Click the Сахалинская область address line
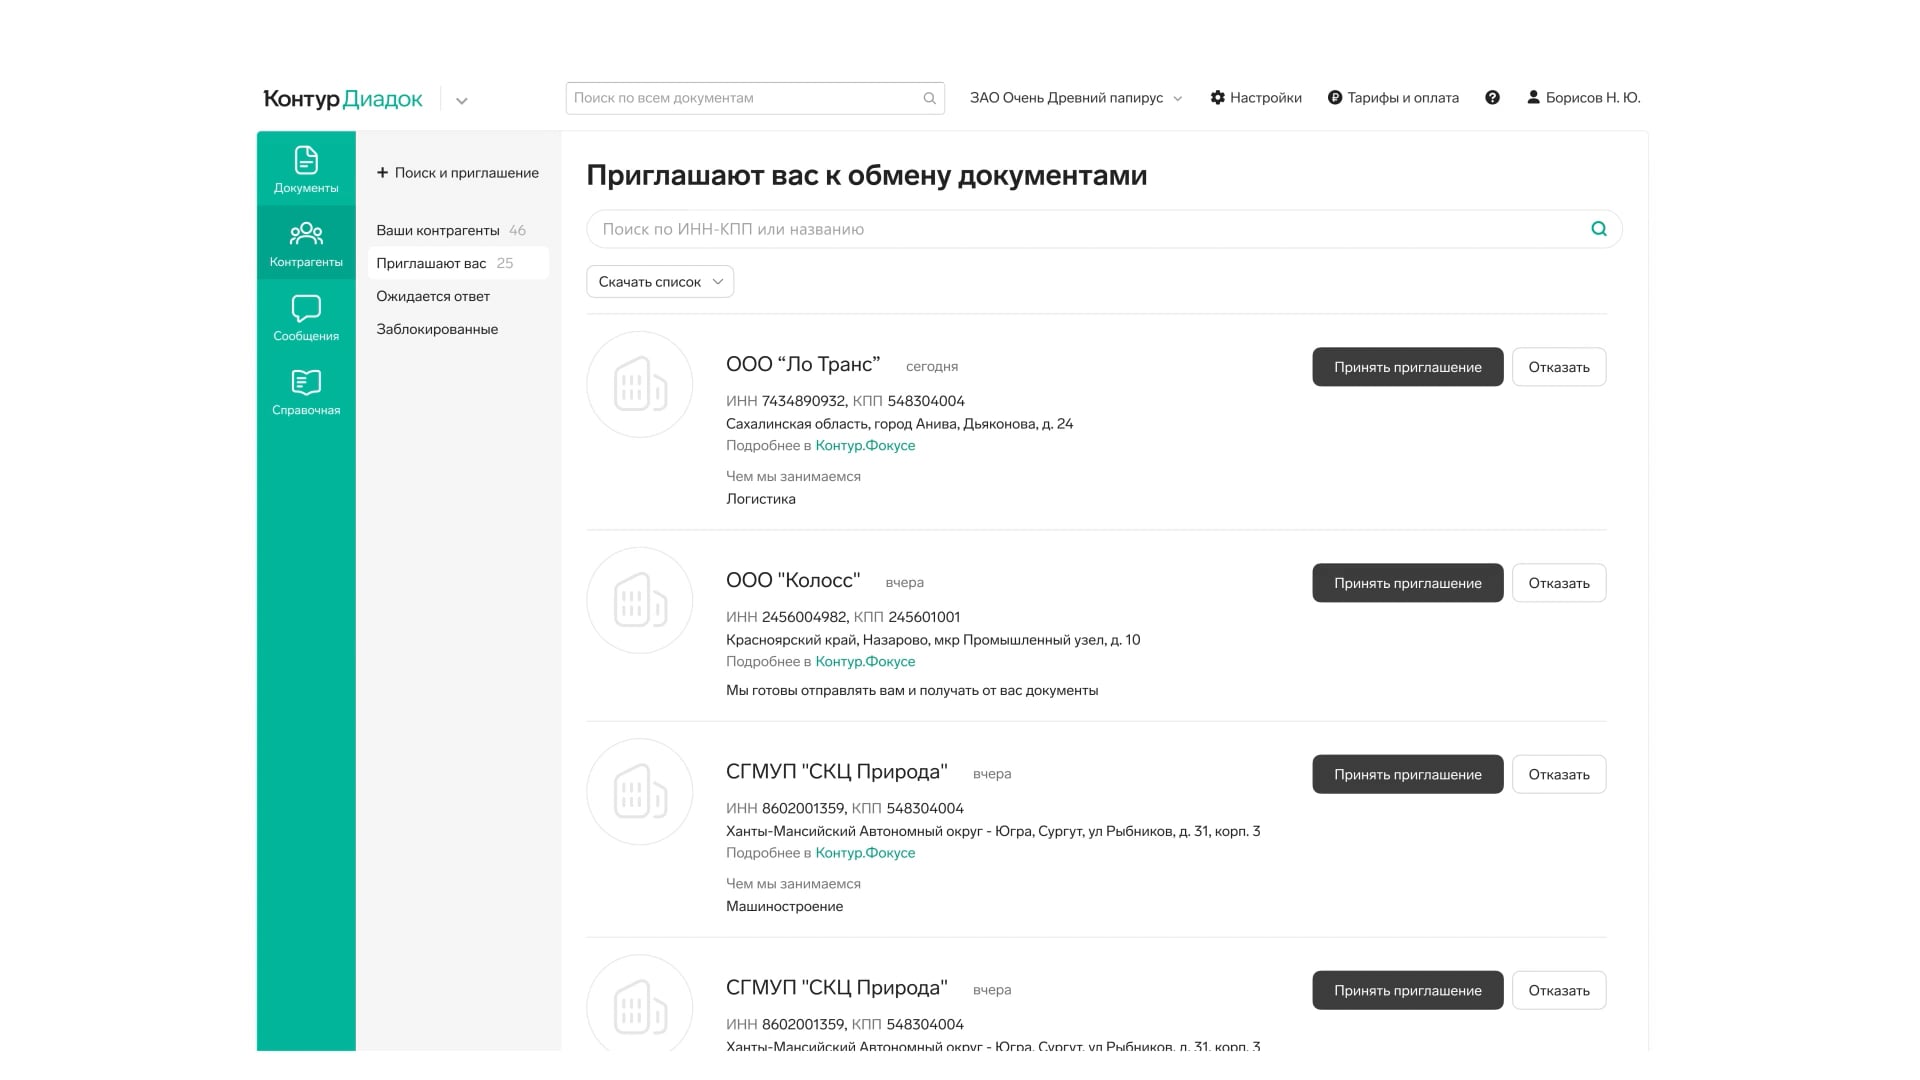 [x=899, y=424]
